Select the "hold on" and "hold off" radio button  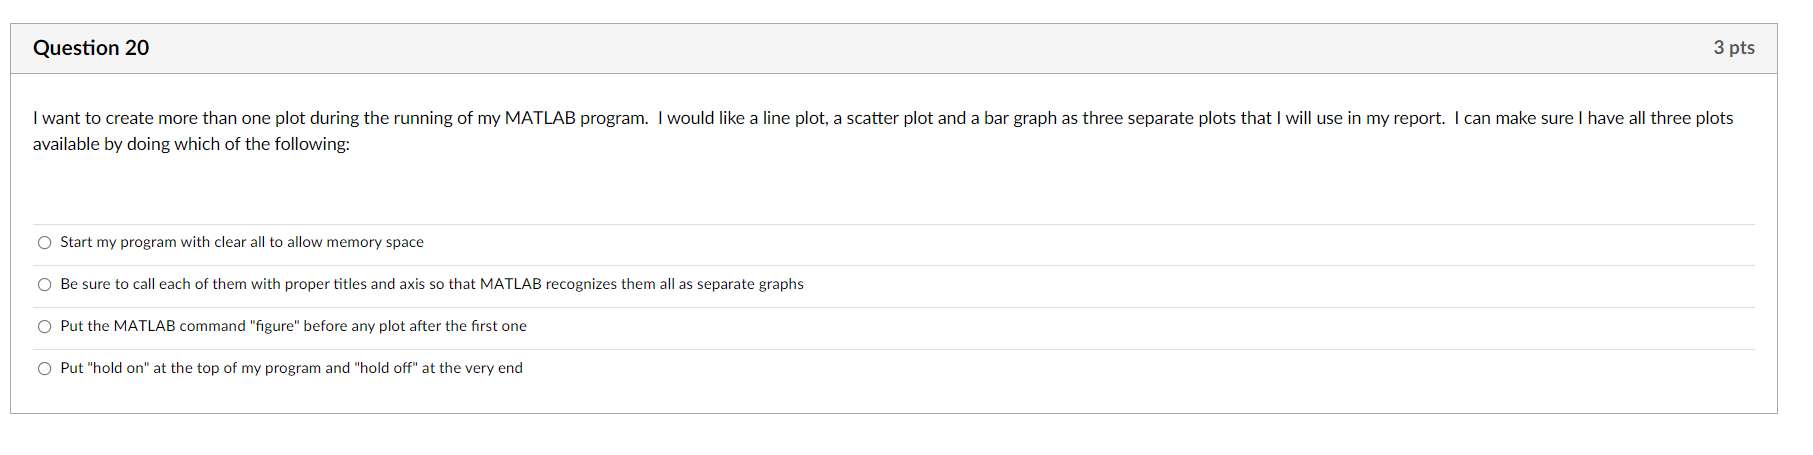click(44, 368)
